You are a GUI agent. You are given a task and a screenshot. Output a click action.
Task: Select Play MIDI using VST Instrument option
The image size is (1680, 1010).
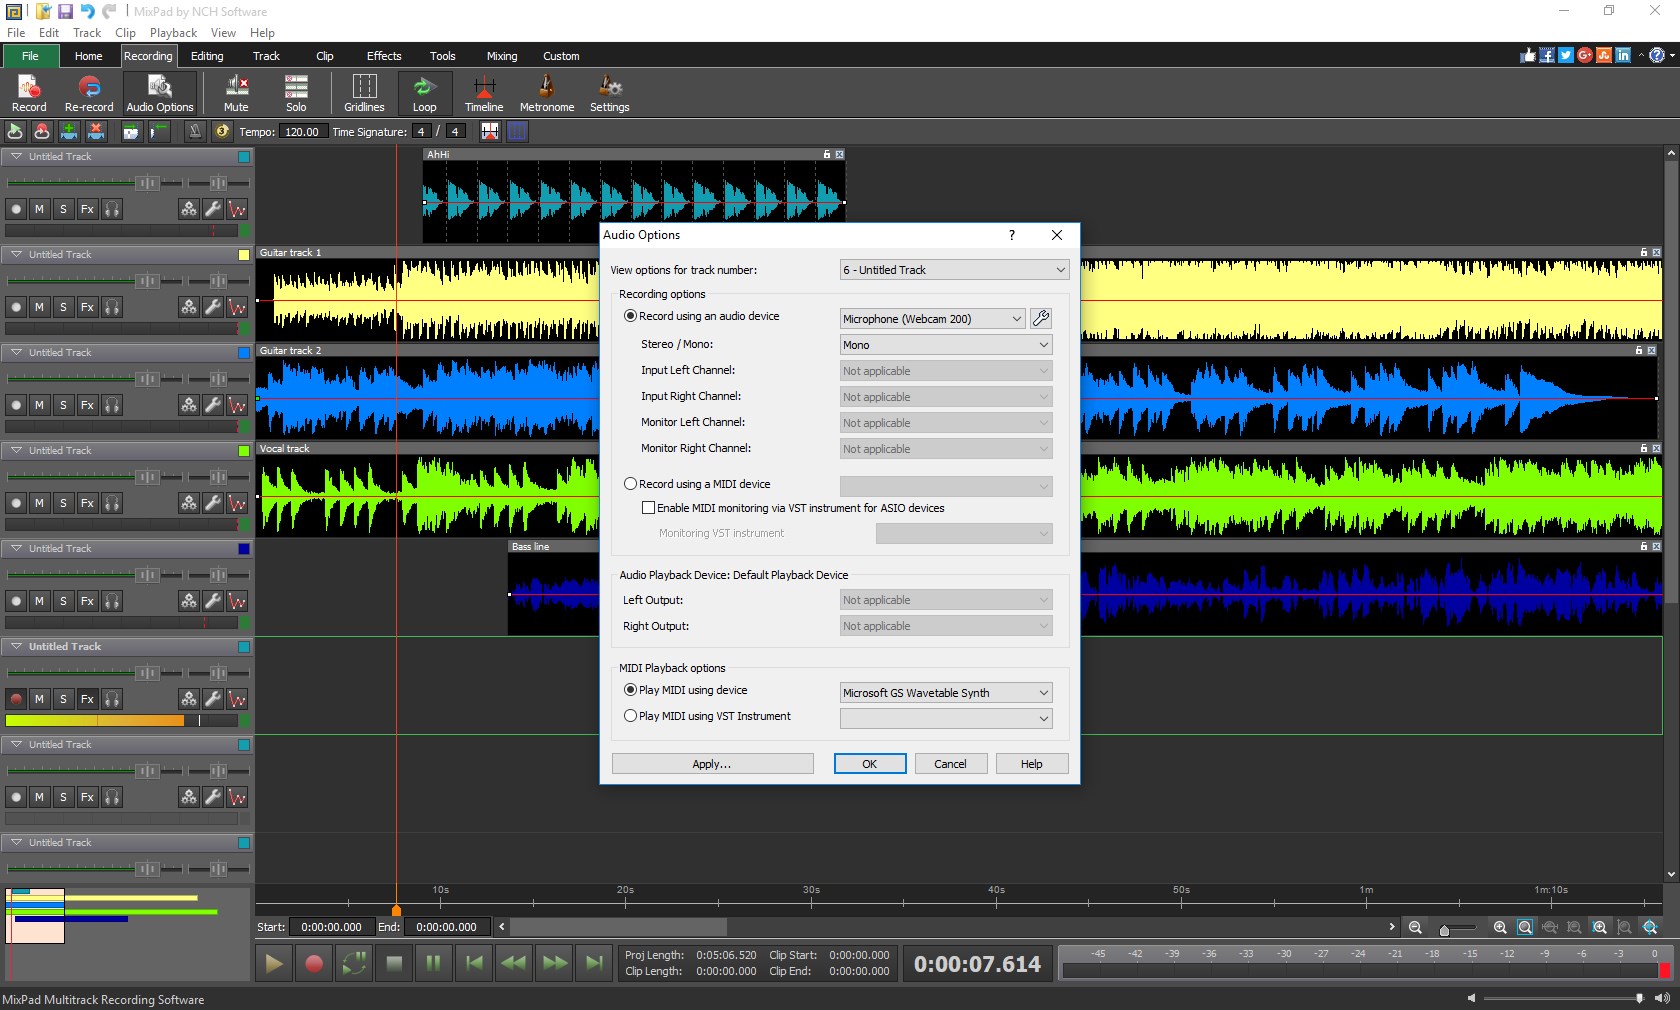point(630,716)
